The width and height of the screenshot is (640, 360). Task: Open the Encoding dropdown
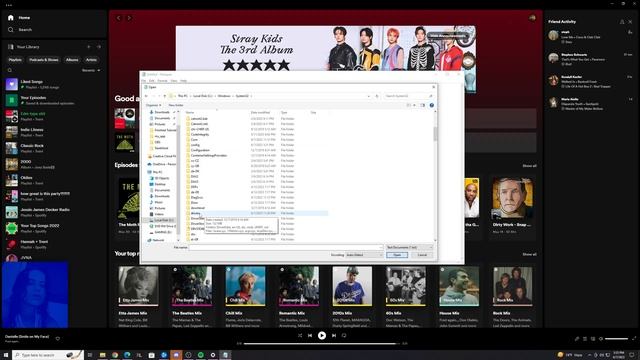pos(364,255)
